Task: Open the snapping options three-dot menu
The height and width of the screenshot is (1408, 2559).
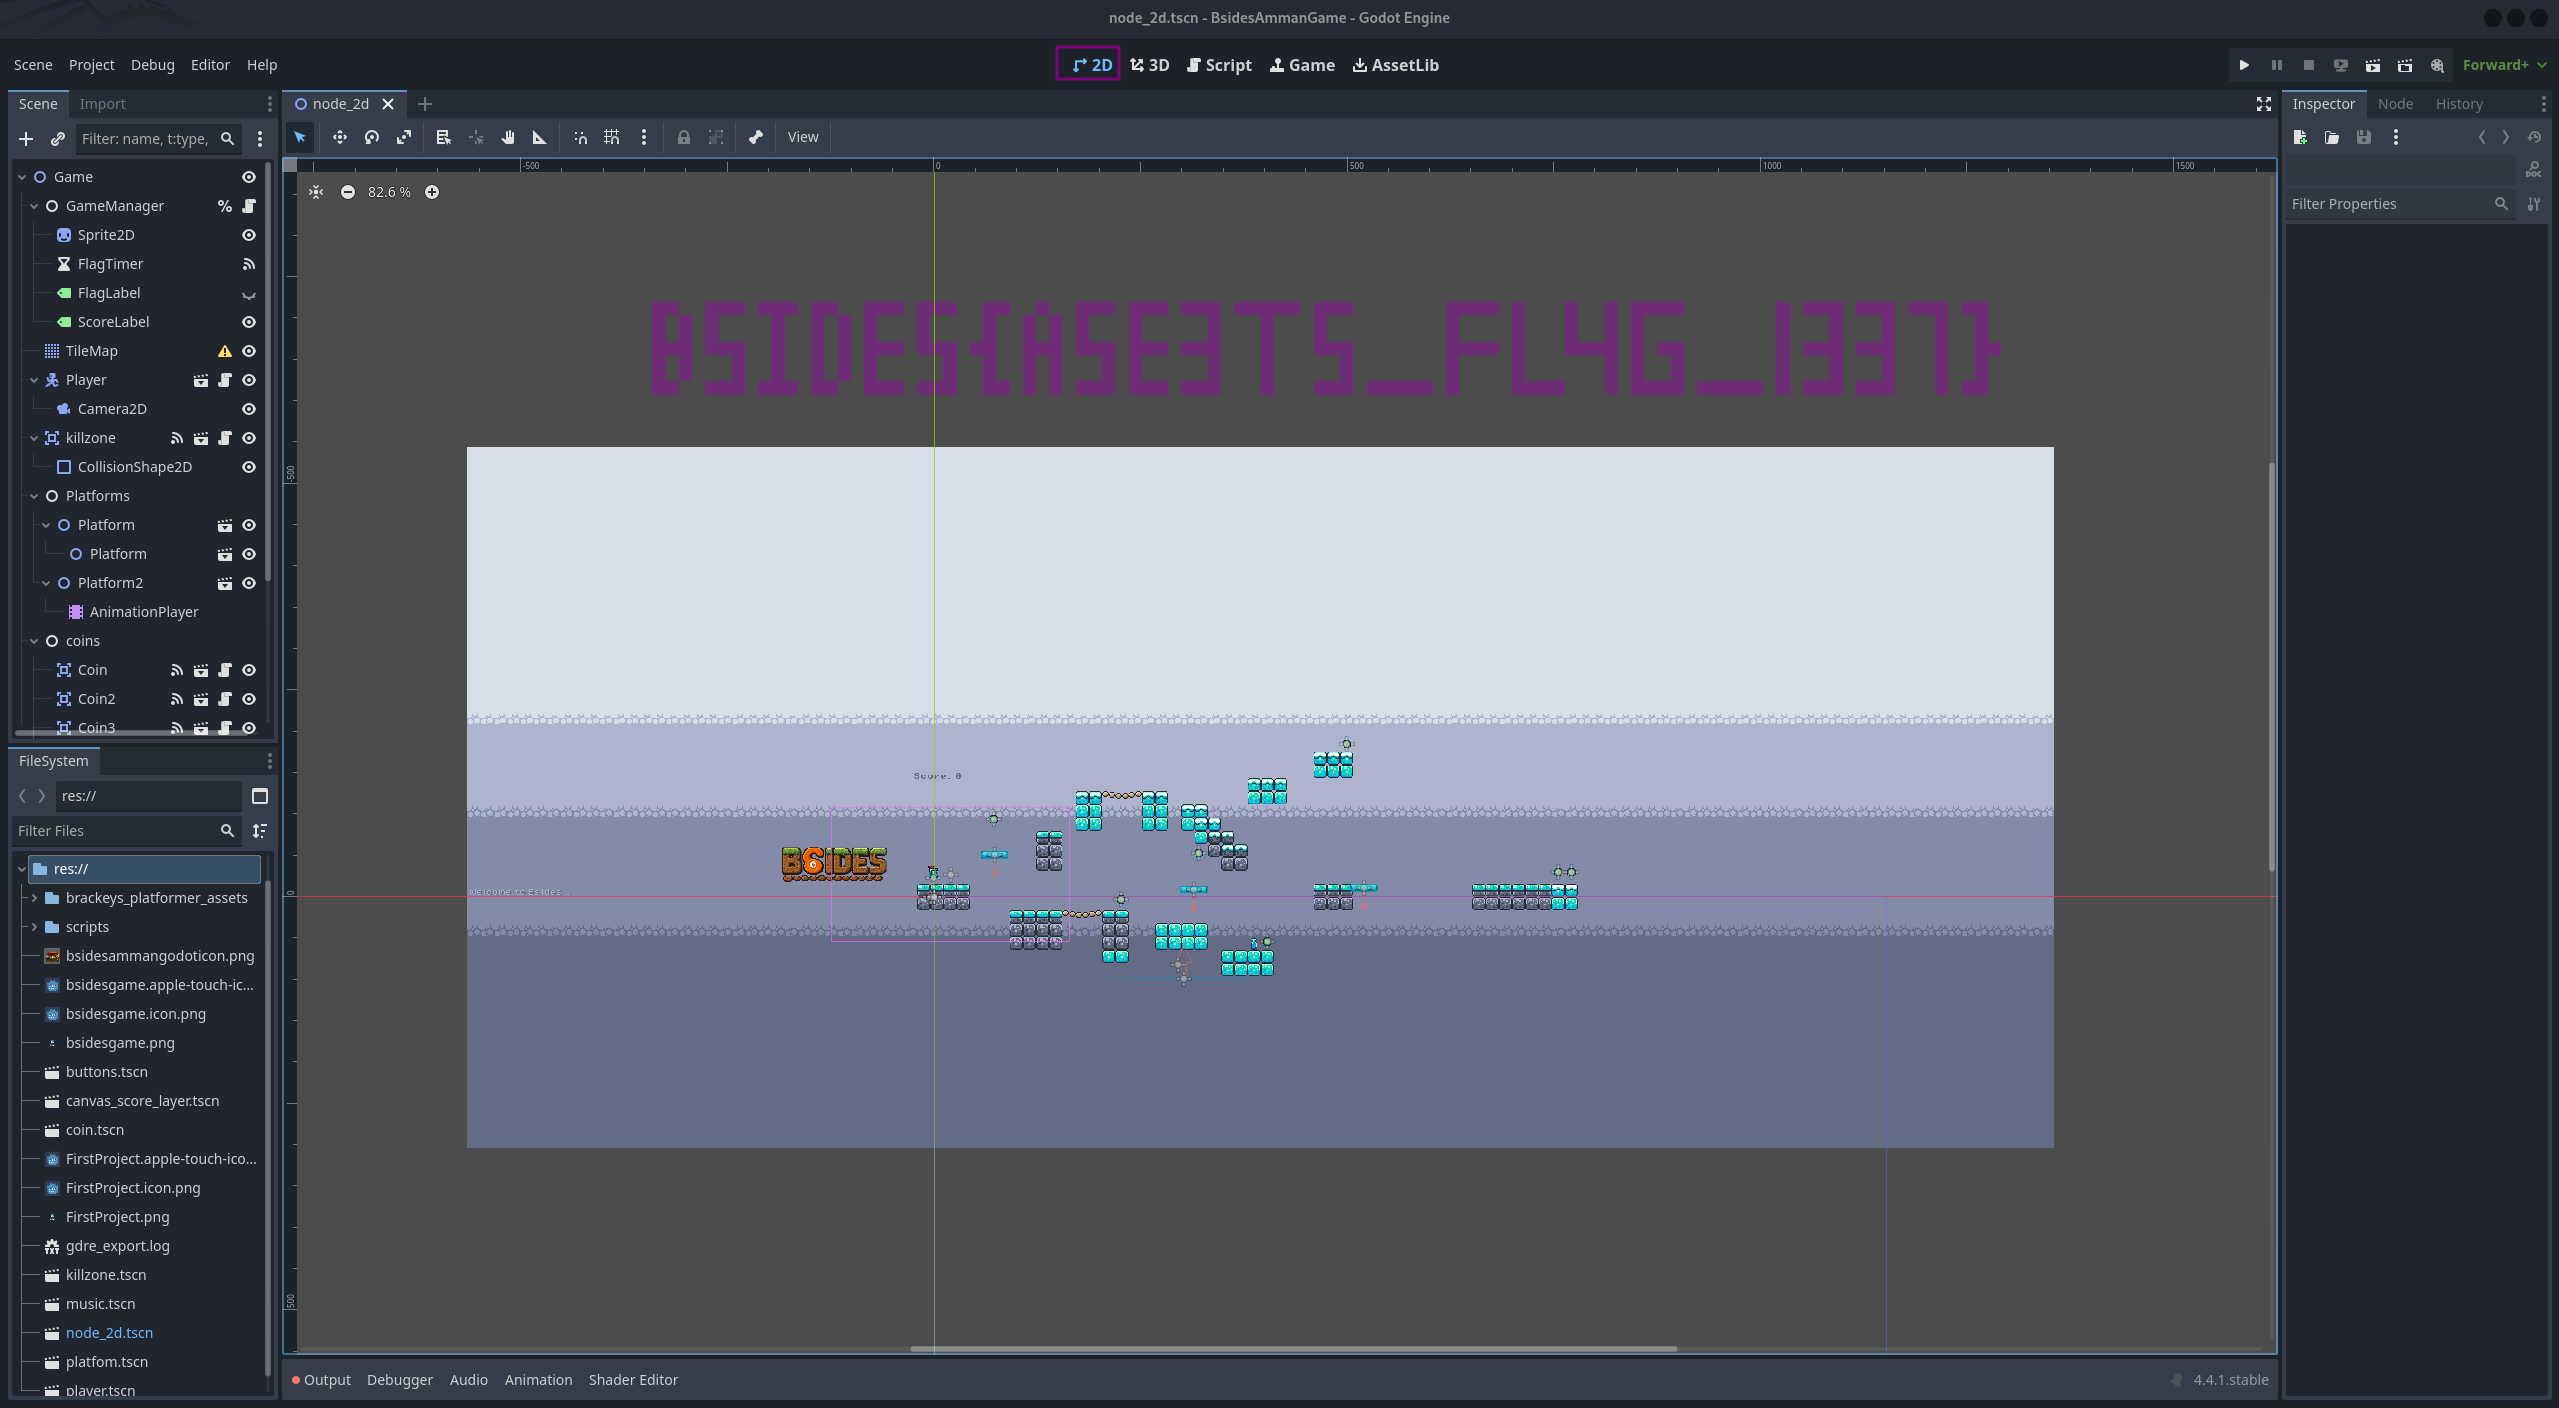Action: pos(644,137)
